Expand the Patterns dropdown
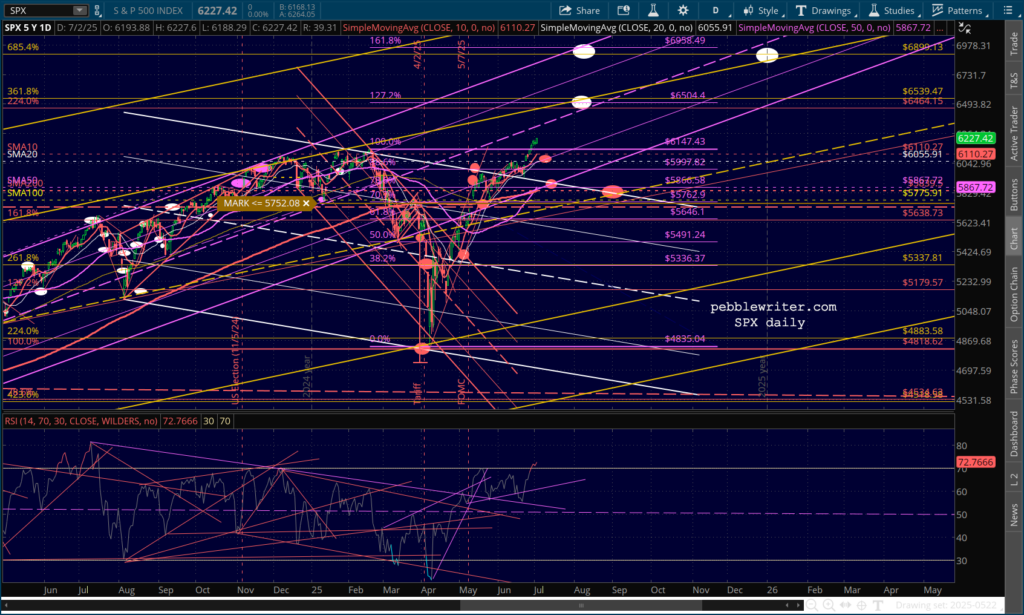Viewport: 1024px width, 615px height. click(958, 10)
